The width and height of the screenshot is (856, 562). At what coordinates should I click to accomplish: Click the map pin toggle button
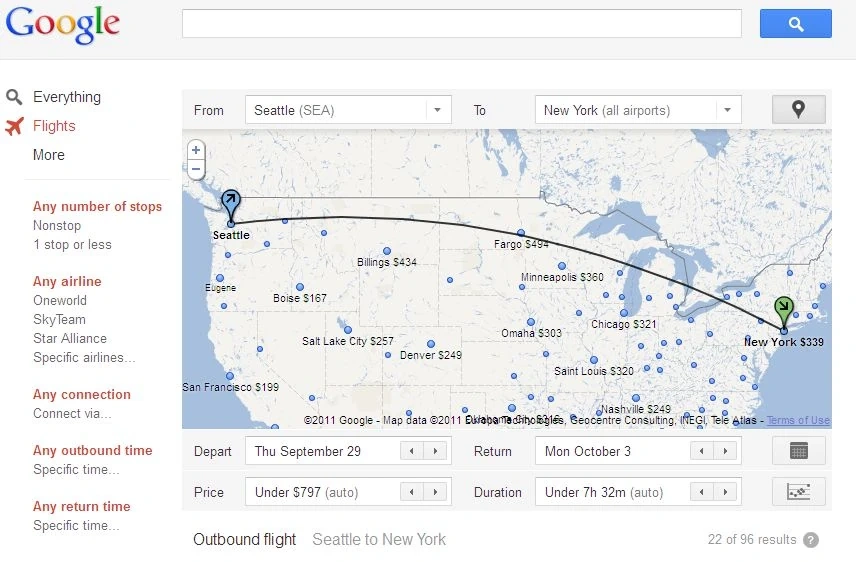click(798, 110)
